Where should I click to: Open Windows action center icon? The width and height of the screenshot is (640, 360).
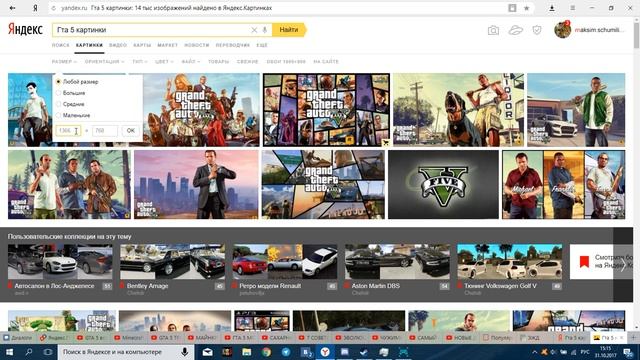[628, 352]
